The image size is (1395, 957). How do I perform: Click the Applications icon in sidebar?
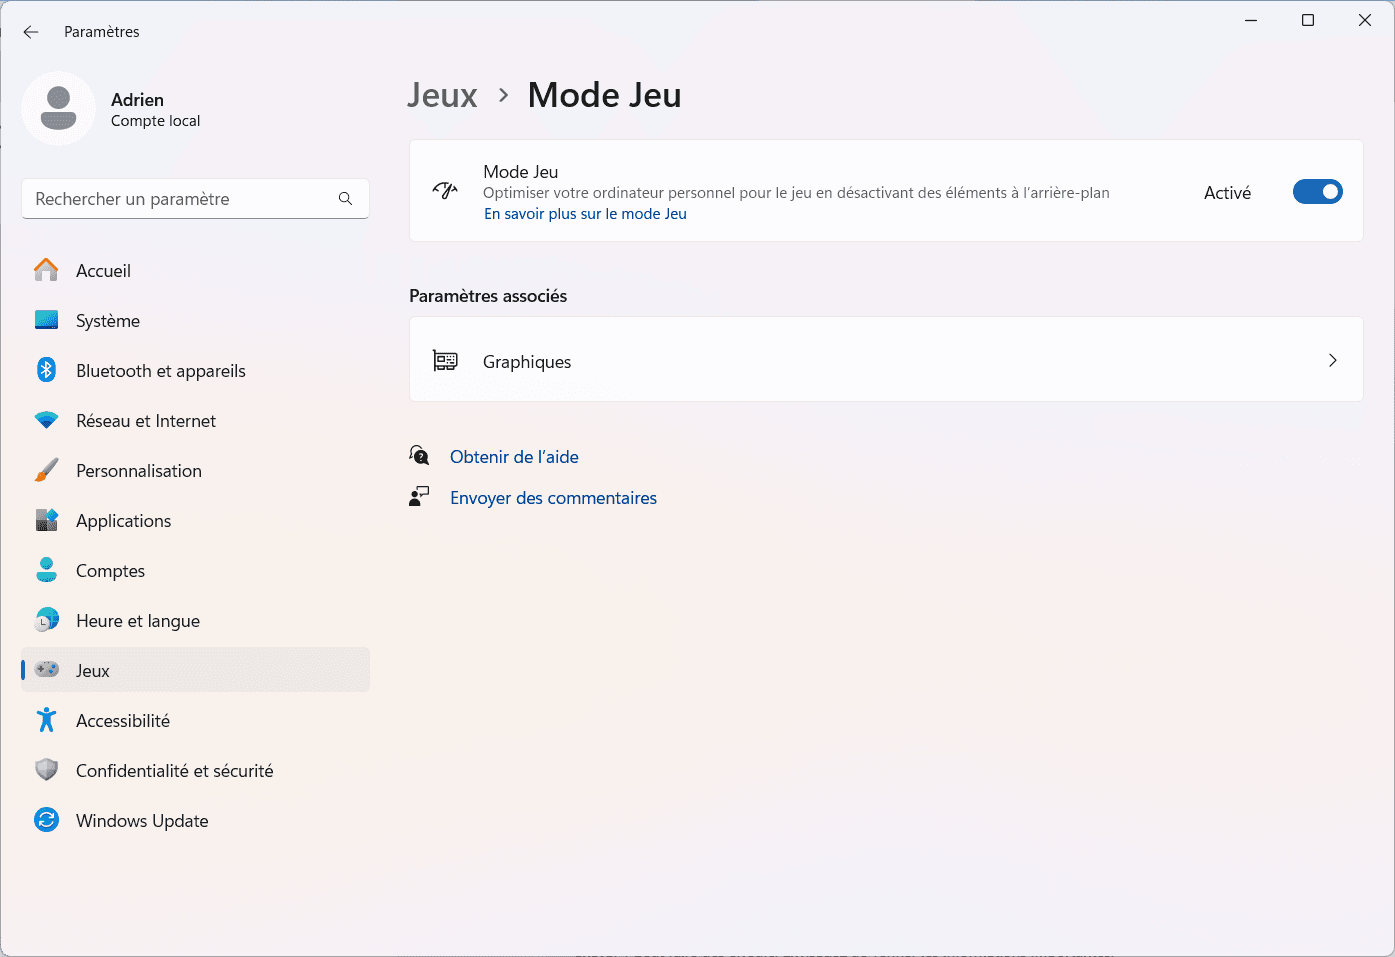pos(46,520)
